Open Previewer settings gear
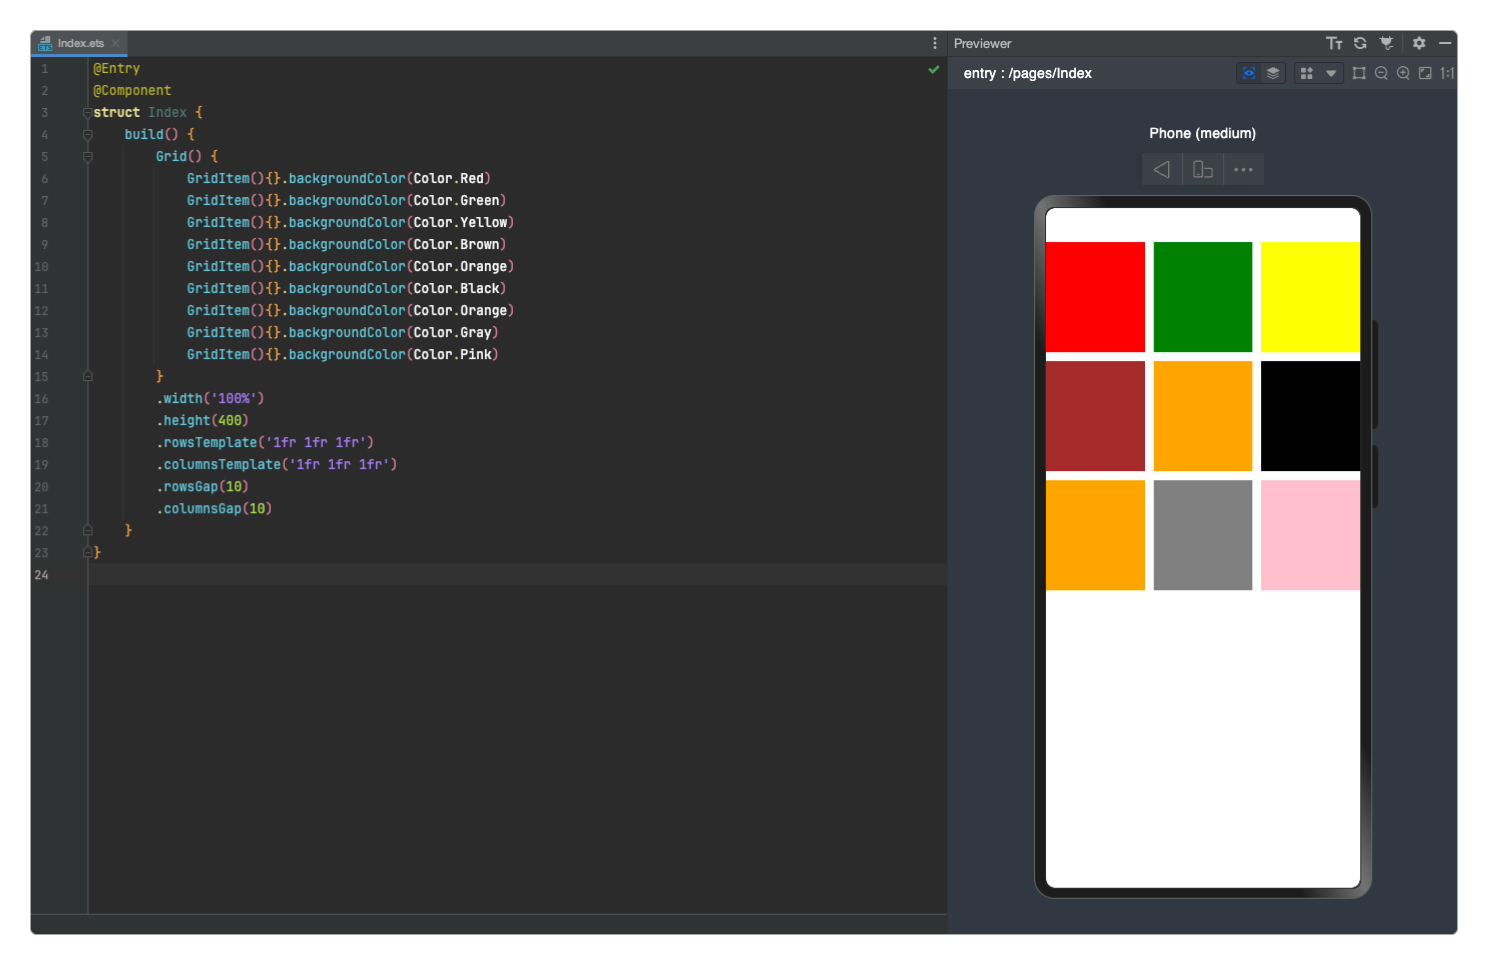Screen dimensions: 1488x965 coord(1419,43)
